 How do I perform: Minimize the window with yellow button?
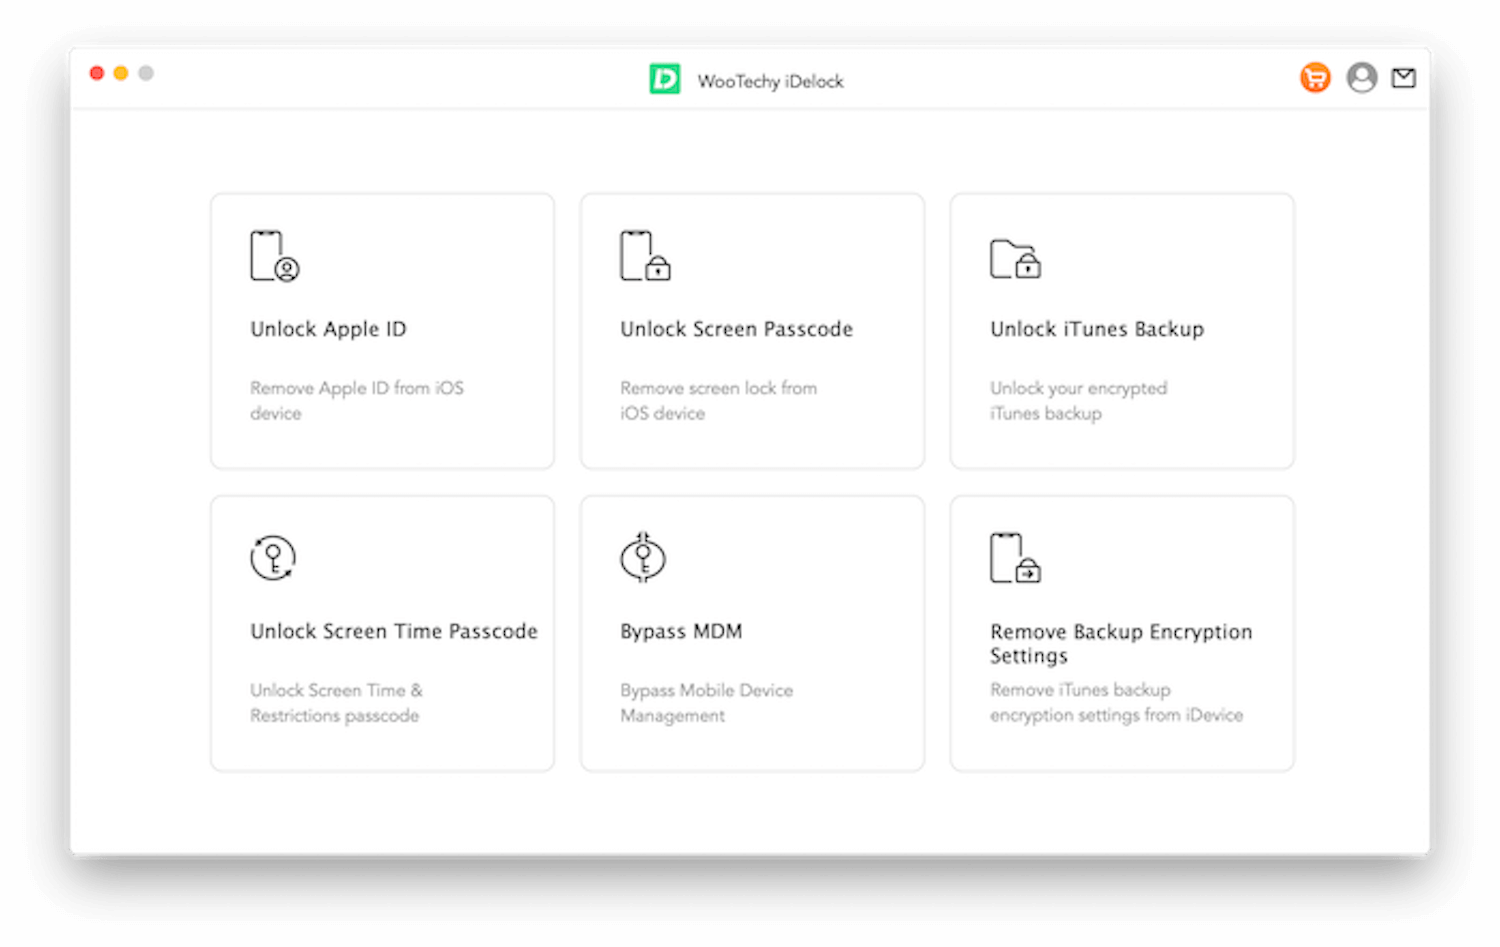(x=121, y=73)
